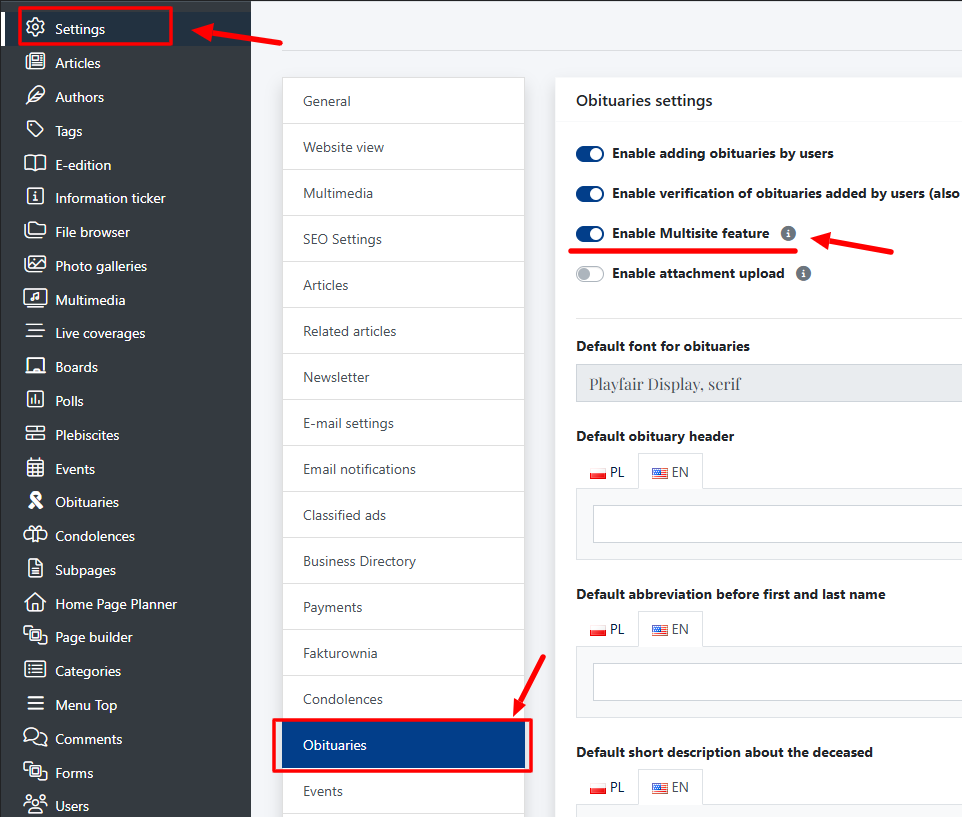Screen dimensions: 962x817
Task: Select EN tab under Default abbreviation section
Action: 670,629
